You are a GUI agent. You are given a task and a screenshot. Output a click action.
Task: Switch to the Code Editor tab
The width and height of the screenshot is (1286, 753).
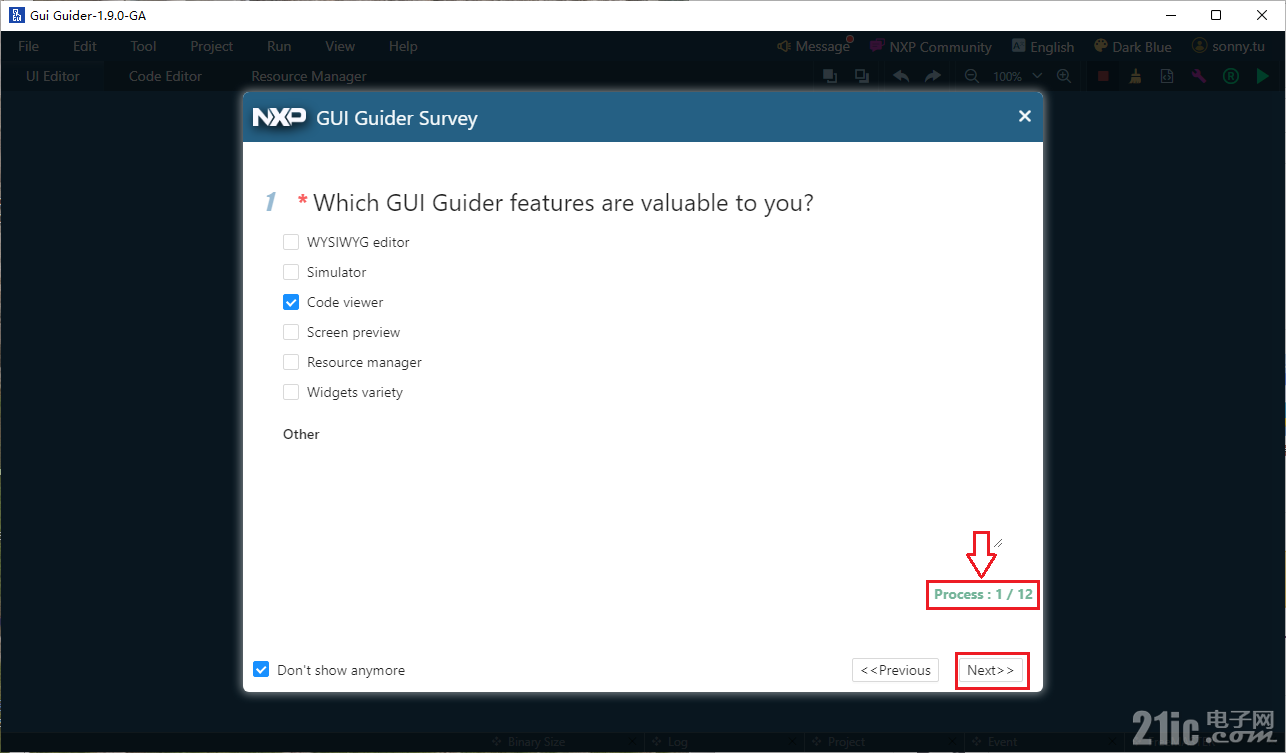165,76
